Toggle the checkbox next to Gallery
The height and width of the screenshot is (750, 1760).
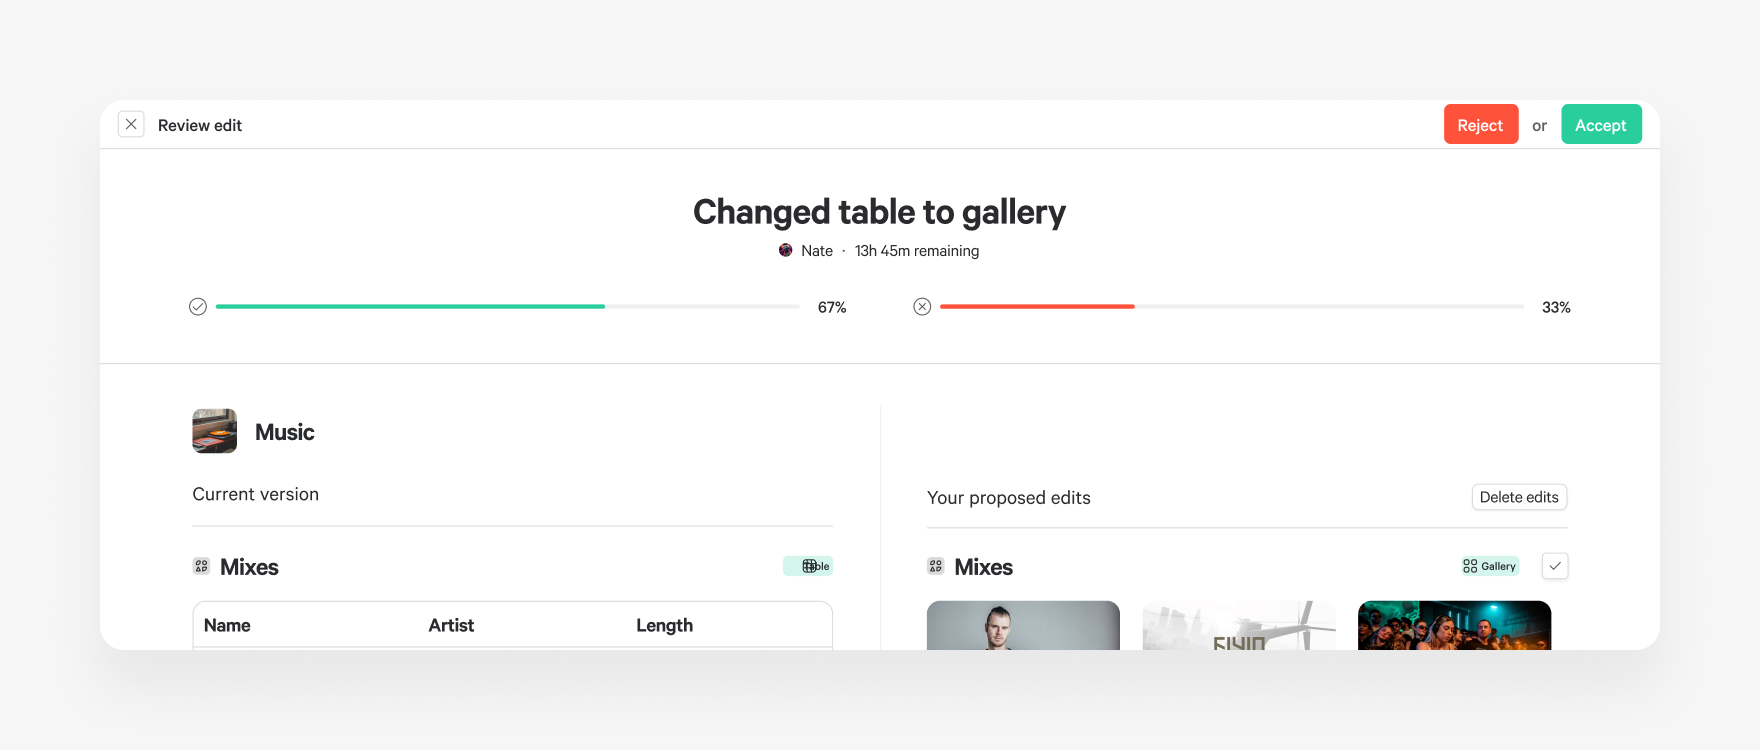tap(1555, 566)
